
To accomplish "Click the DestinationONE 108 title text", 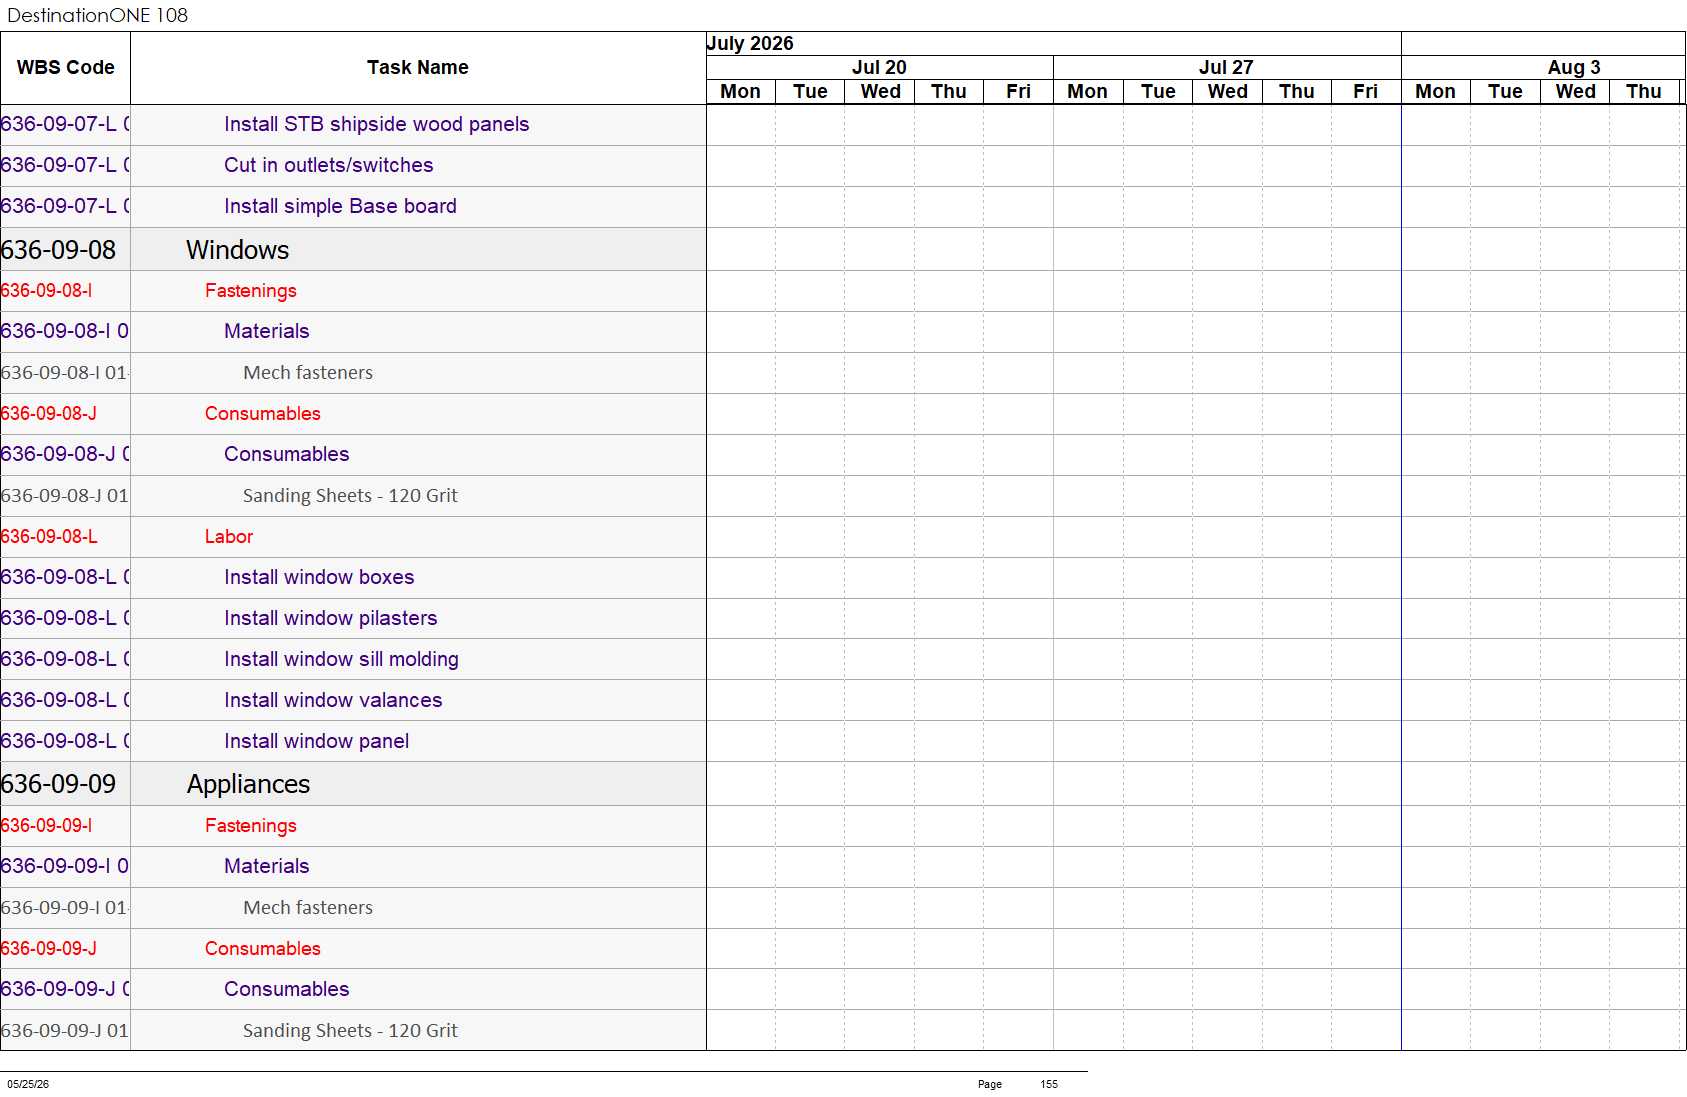I will [x=97, y=15].
